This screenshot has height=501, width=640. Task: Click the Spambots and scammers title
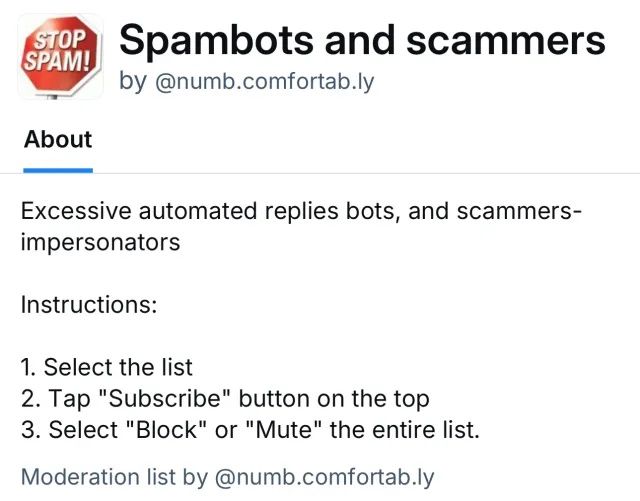362,40
